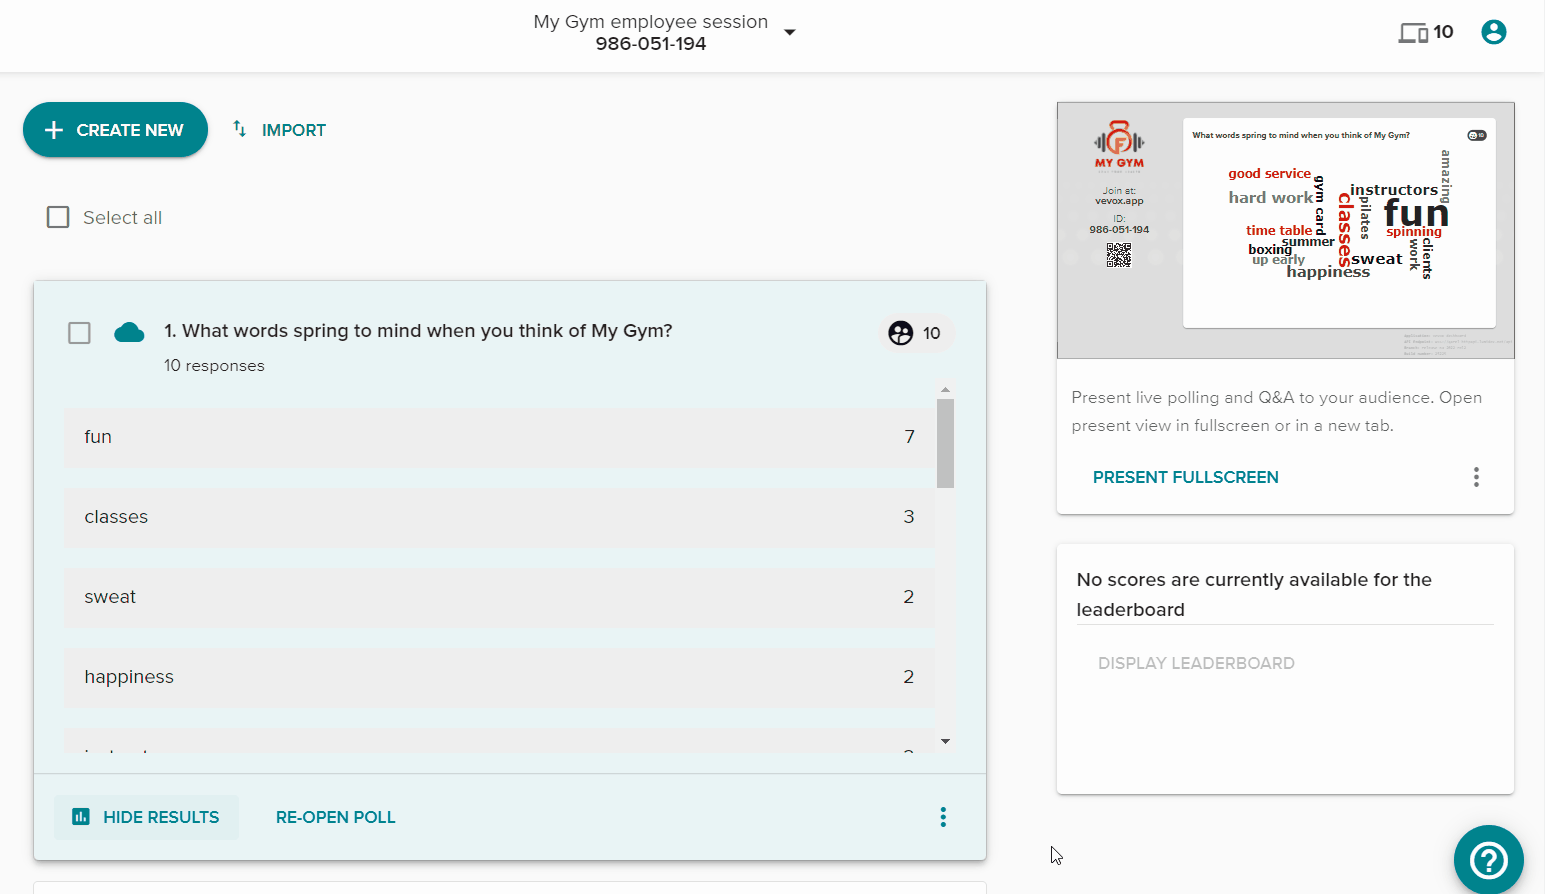Click the QR code in the present preview
The width and height of the screenshot is (1545, 894).
[1119, 255]
